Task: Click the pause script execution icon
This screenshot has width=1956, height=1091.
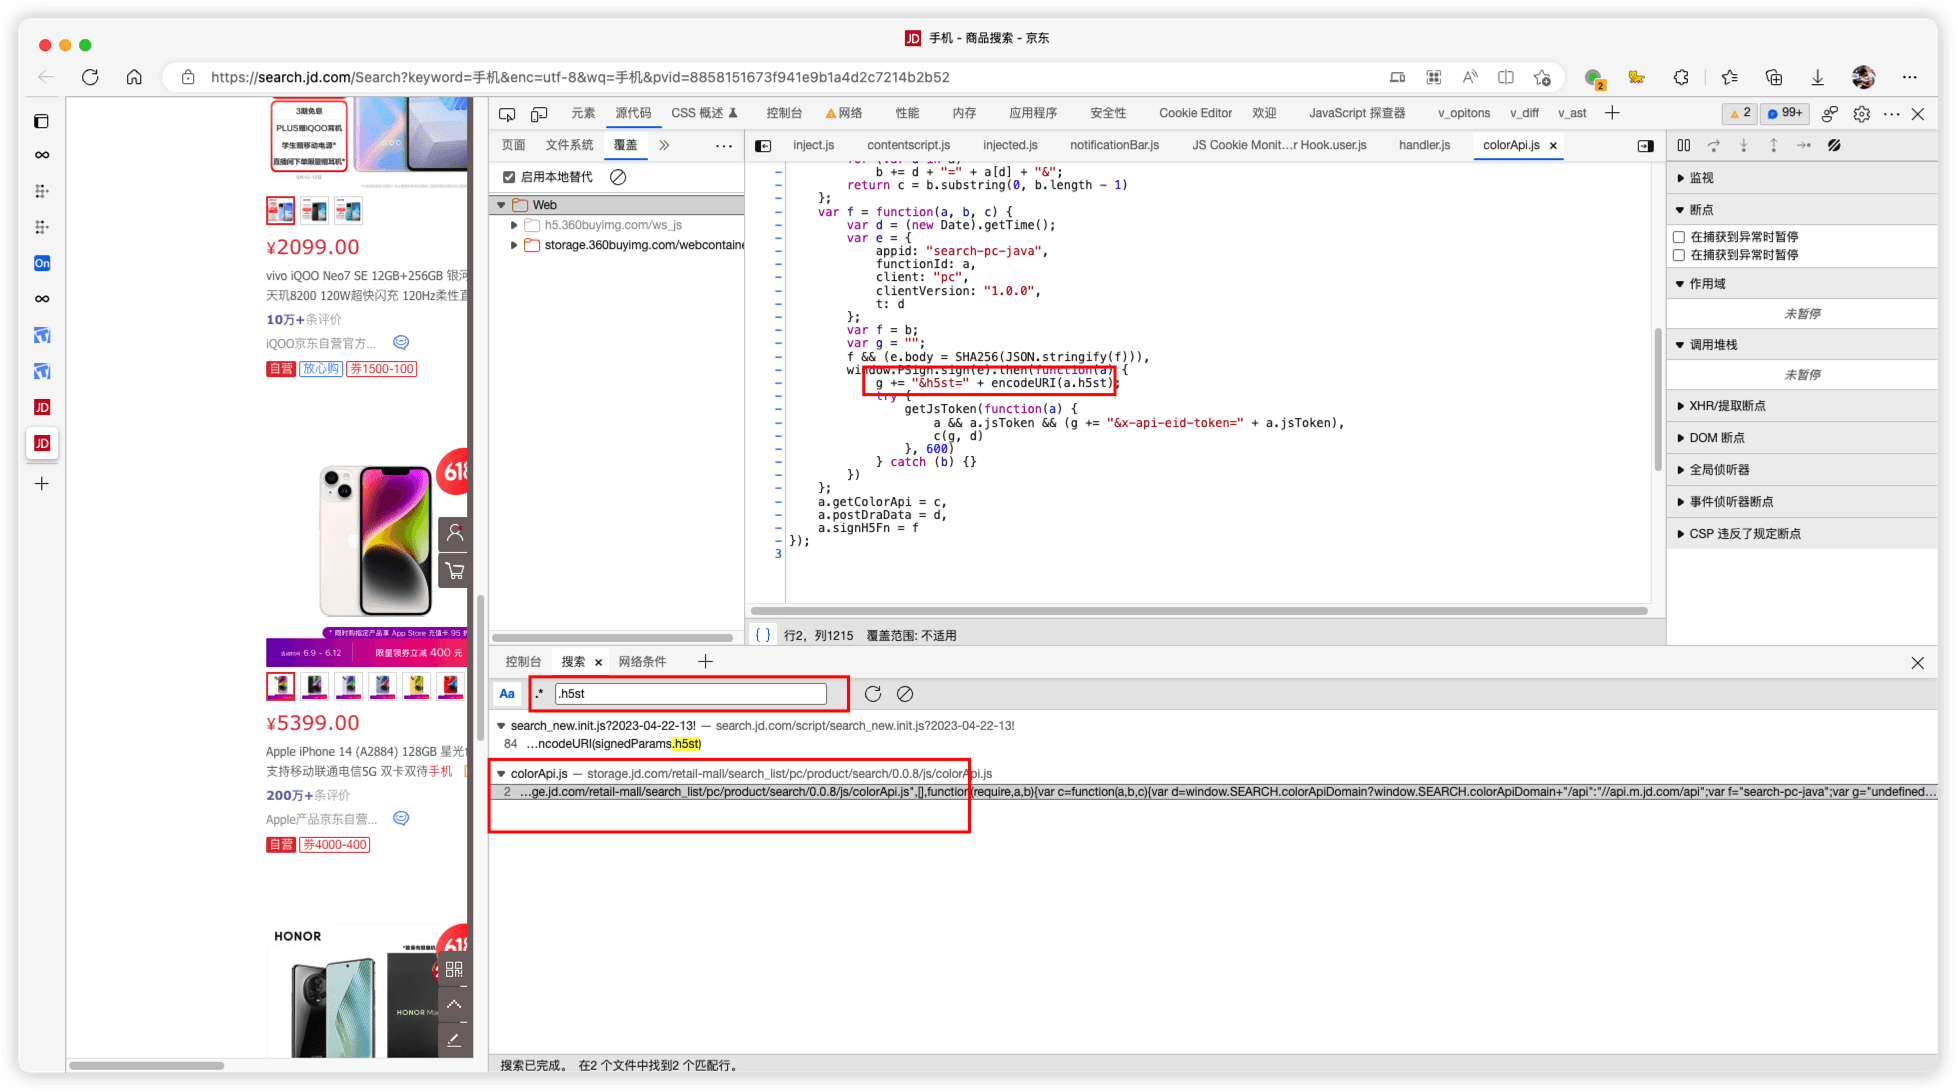Action: click(1684, 146)
